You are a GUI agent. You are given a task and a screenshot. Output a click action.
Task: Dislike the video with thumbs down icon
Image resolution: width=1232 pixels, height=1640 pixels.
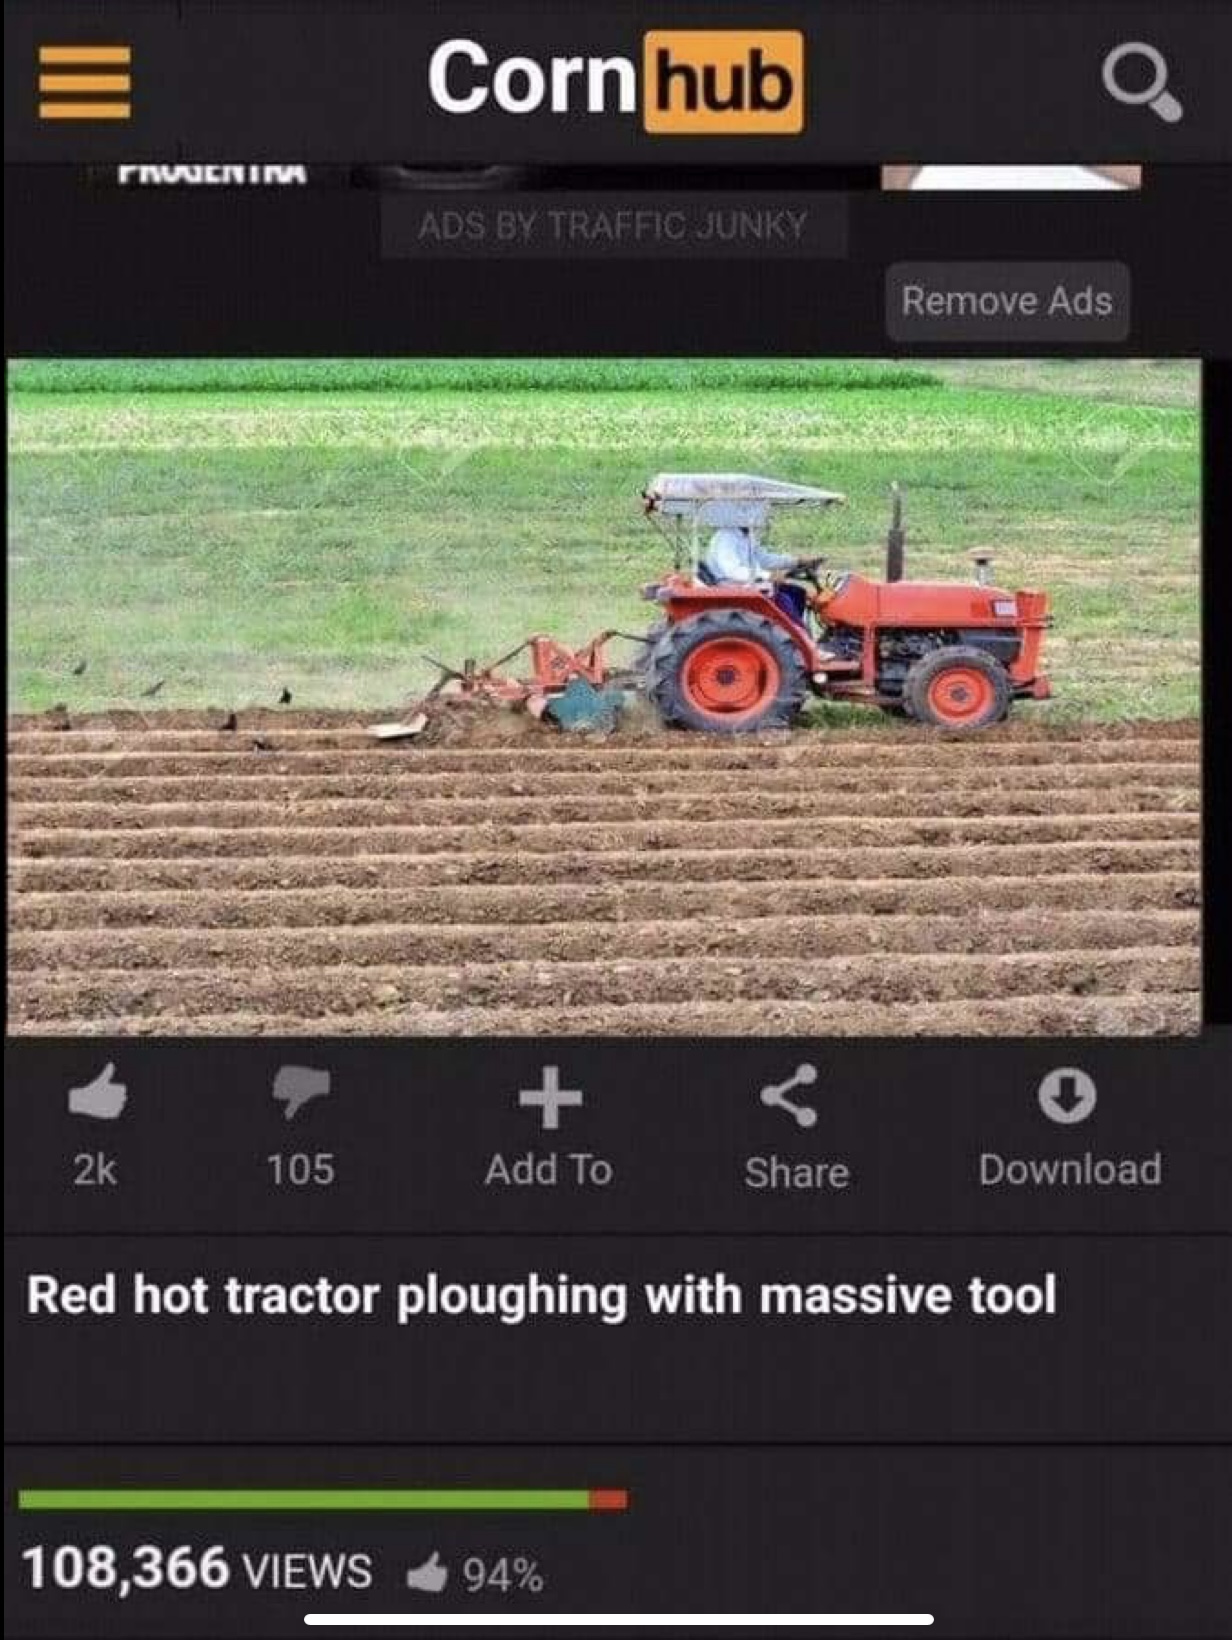[x=300, y=1092]
